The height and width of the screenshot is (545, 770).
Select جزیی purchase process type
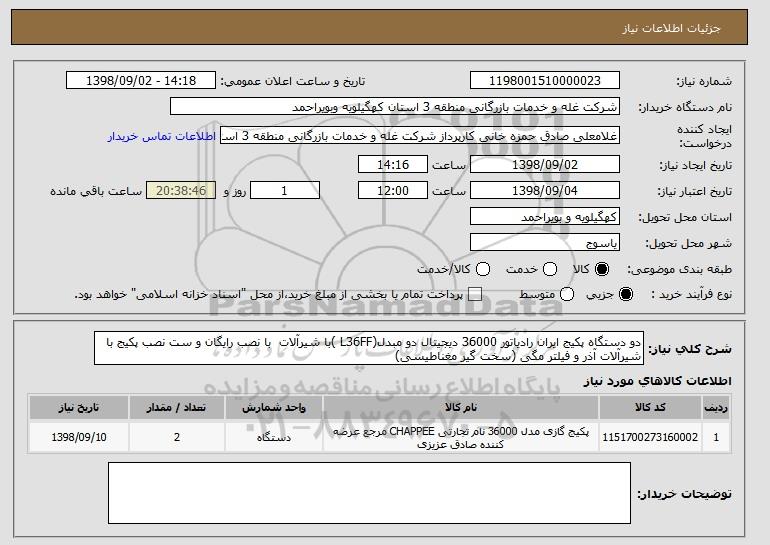[x=627, y=295]
